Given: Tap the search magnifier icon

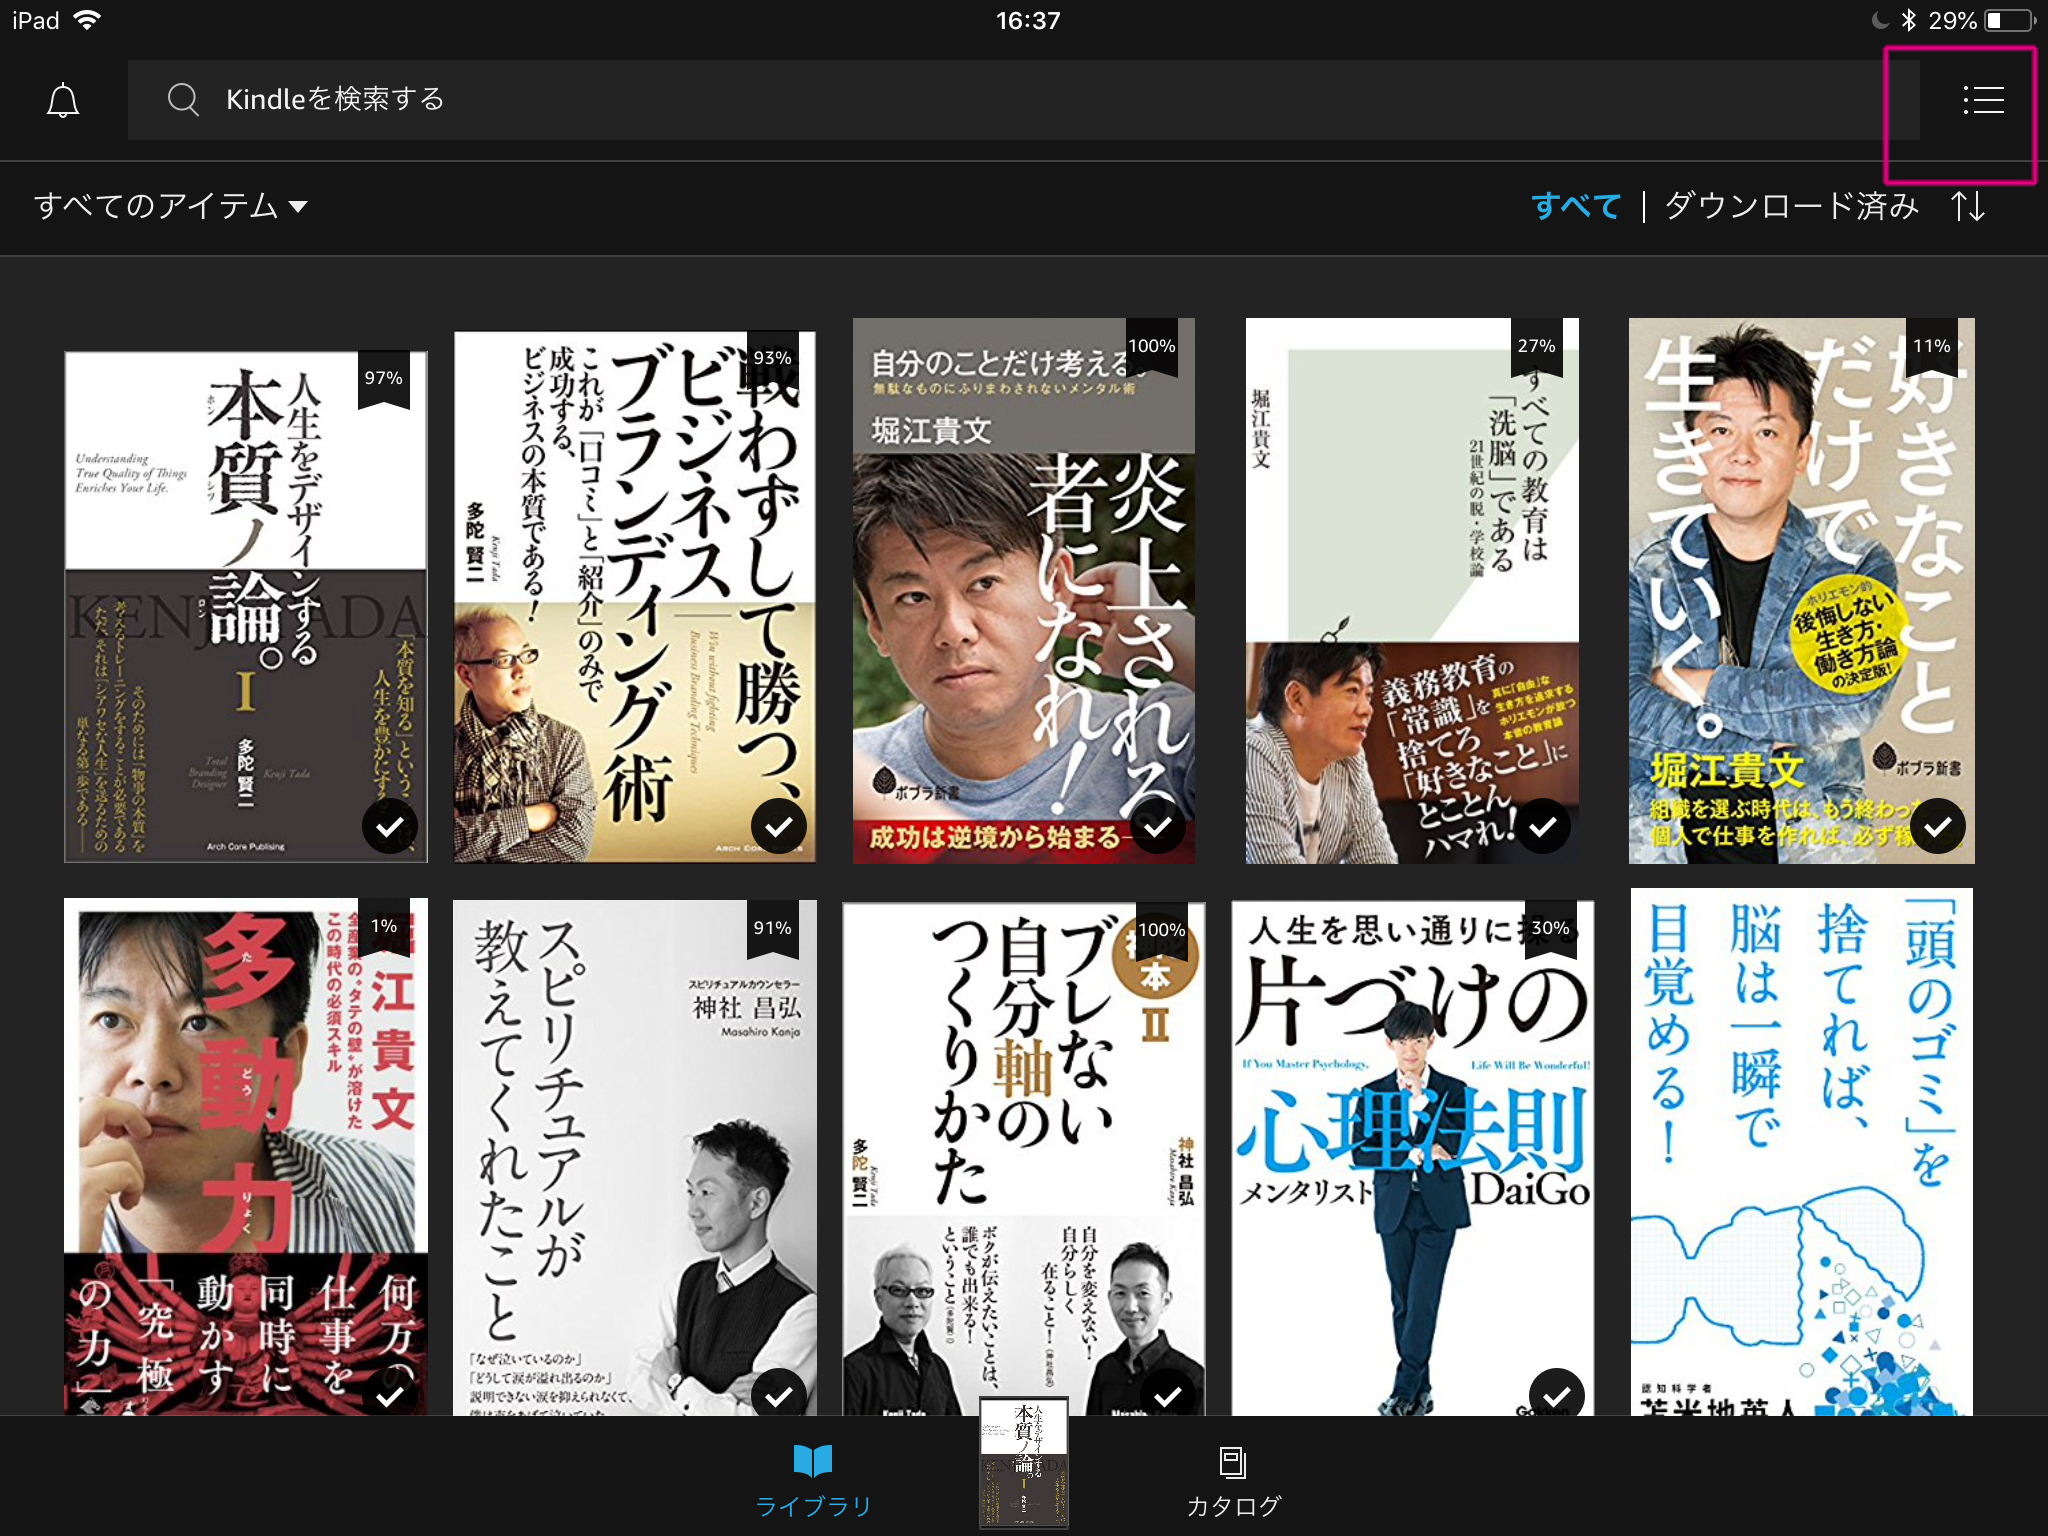Looking at the screenshot, I should 183,100.
